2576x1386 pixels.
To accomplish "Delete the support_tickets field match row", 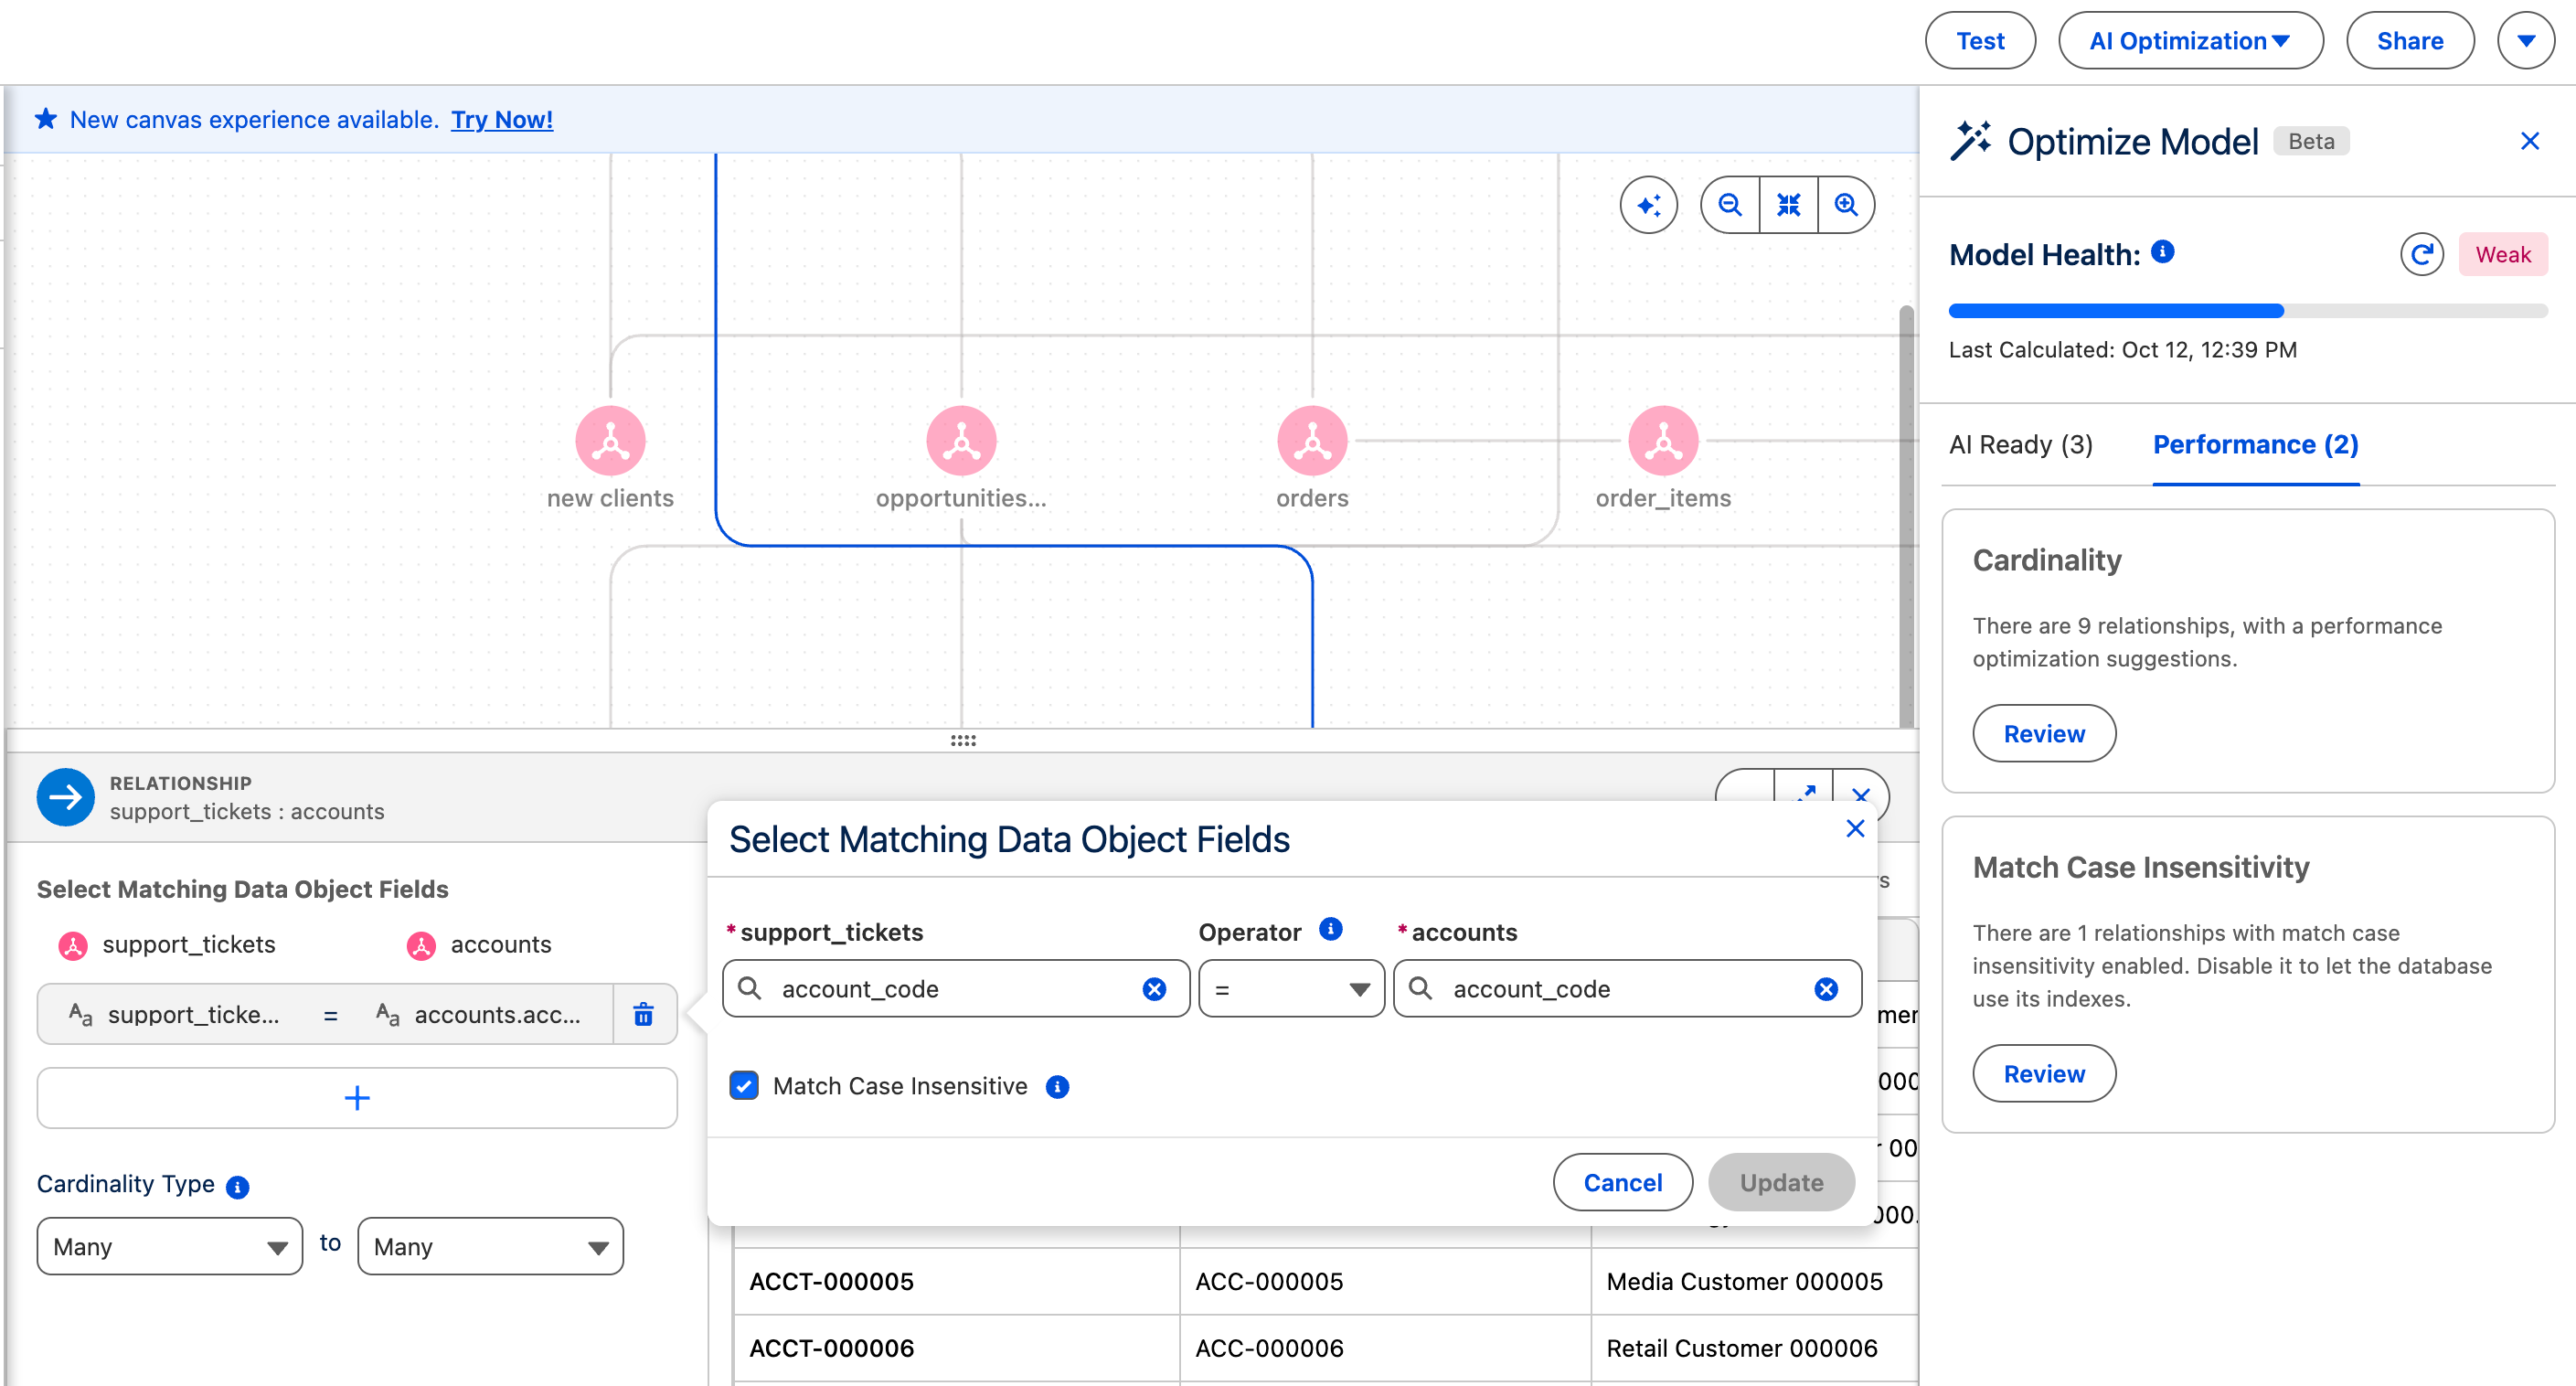I will [x=644, y=1014].
